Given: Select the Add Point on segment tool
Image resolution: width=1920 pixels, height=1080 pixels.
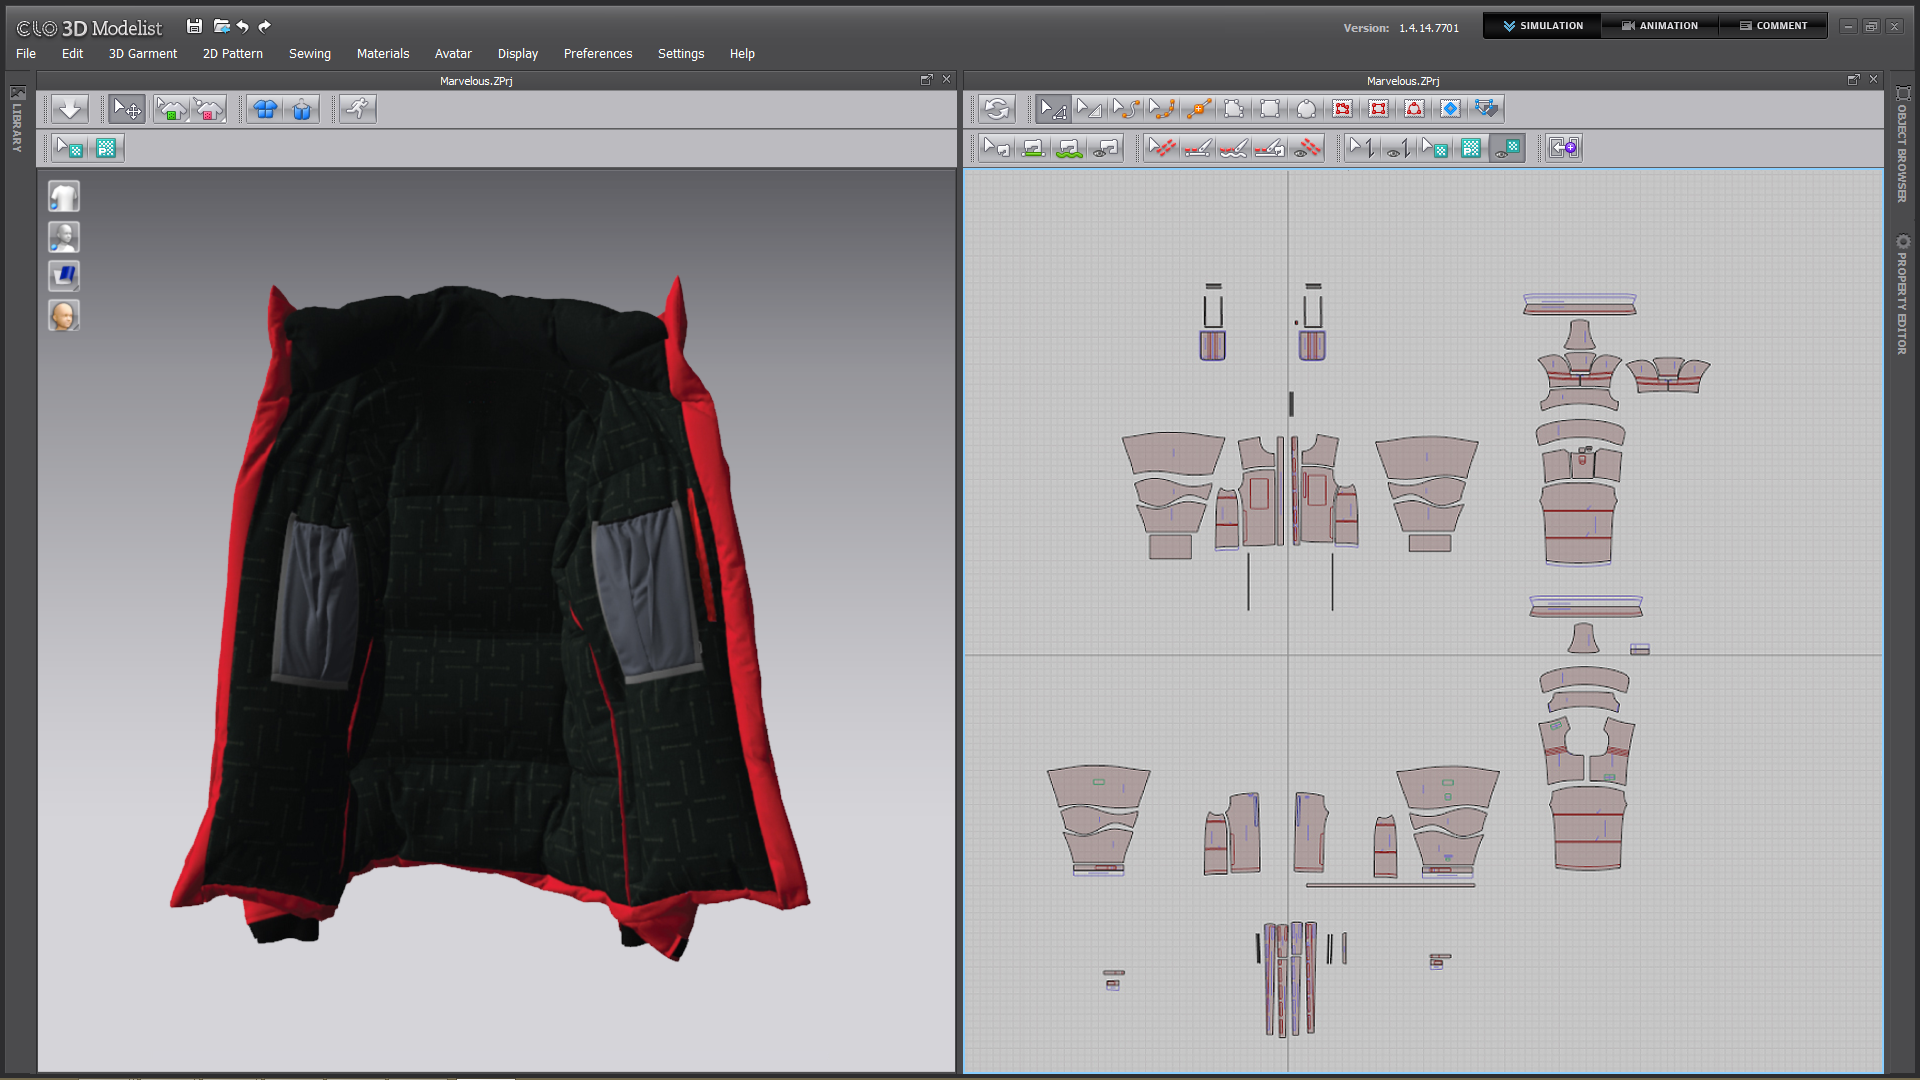Looking at the screenshot, I should (x=1198, y=109).
